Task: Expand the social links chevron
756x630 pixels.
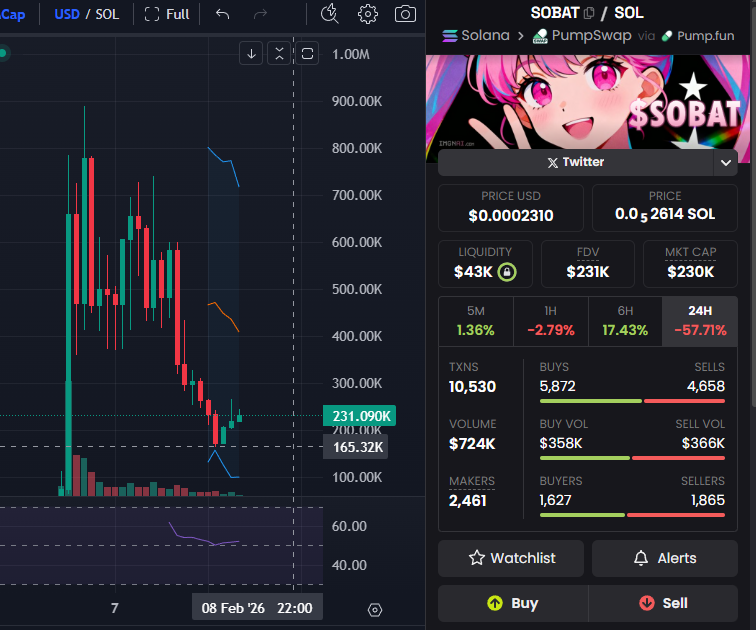Action: coord(726,162)
